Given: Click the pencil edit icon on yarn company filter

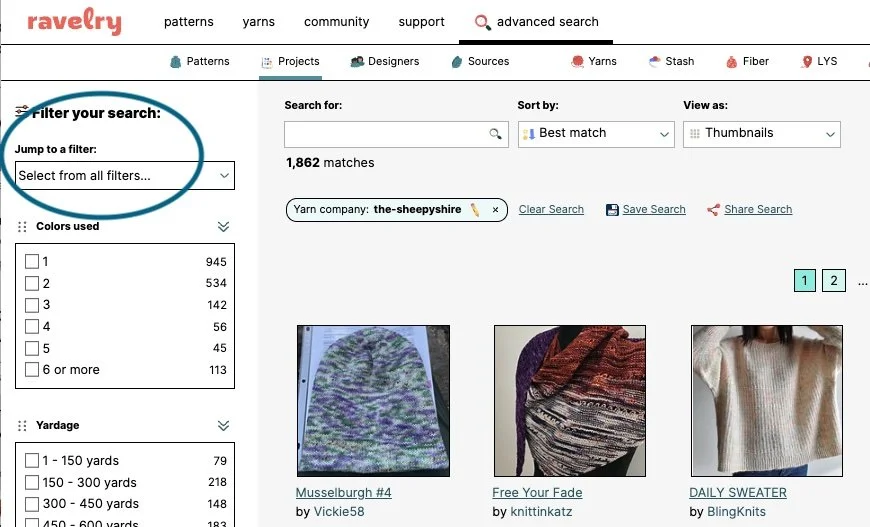Looking at the screenshot, I should tap(475, 210).
